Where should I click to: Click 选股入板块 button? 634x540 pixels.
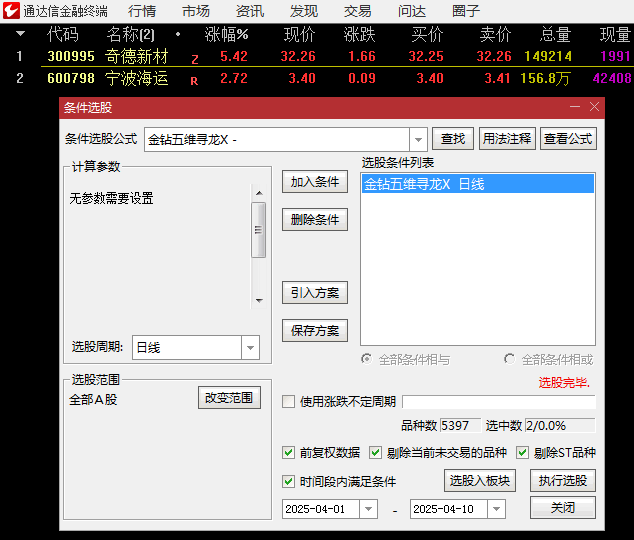click(480, 480)
